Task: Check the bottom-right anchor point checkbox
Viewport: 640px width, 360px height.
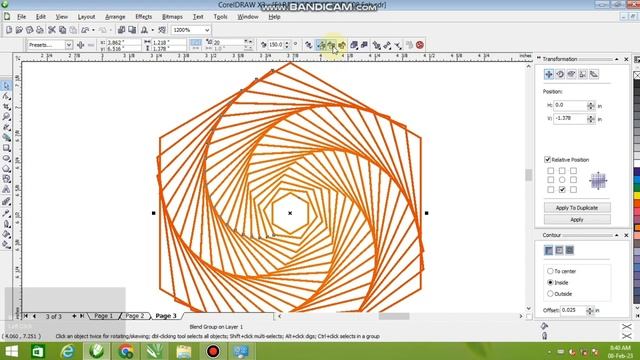Action: [573, 189]
